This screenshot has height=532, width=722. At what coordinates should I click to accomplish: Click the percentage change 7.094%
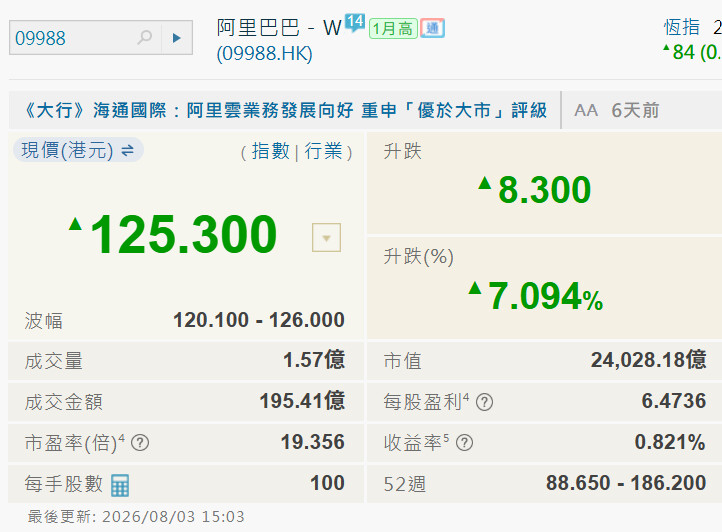click(x=545, y=296)
